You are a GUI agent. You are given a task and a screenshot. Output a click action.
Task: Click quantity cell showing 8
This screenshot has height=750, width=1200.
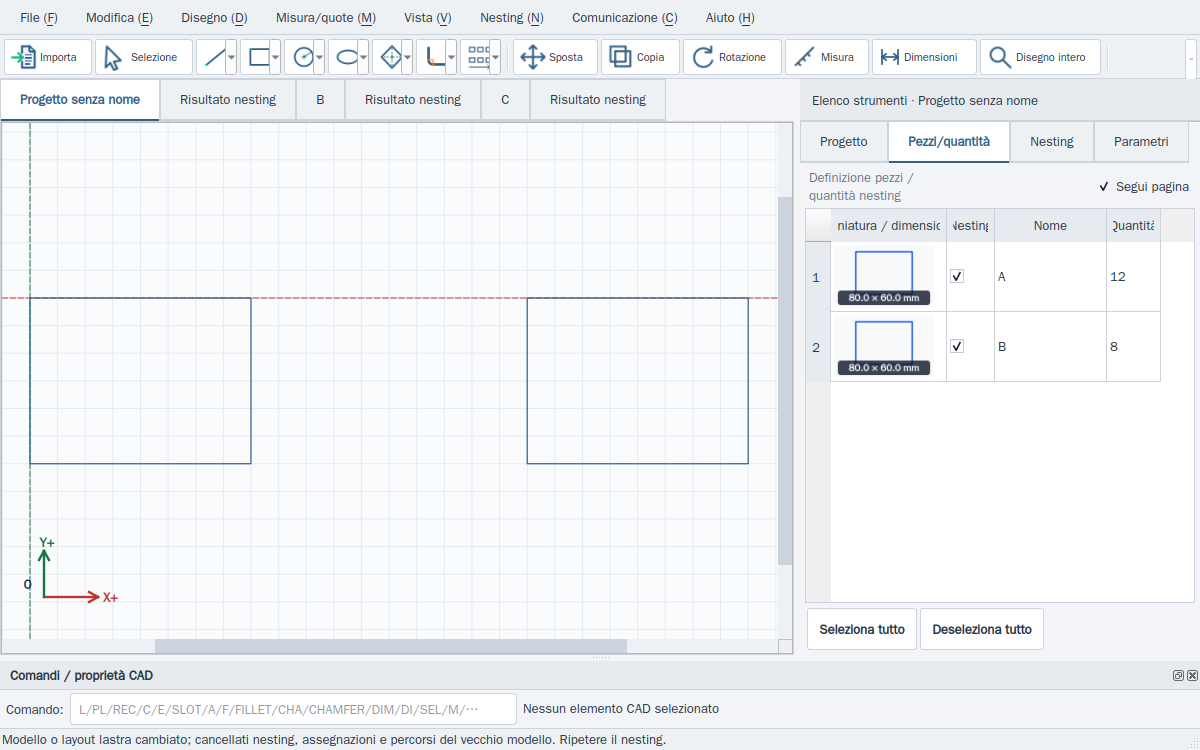pyautogui.click(x=1133, y=347)
